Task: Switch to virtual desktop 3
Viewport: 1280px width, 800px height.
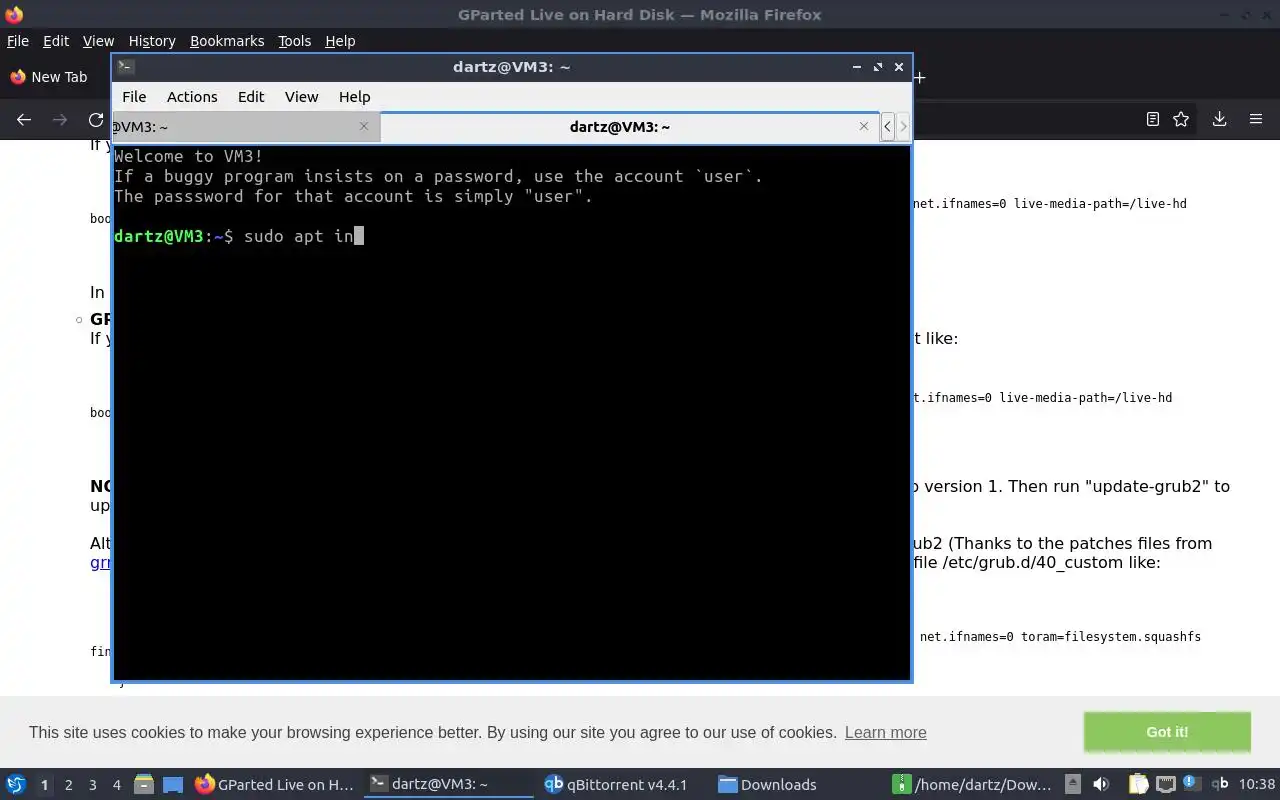Action: (x=92, y=785)
